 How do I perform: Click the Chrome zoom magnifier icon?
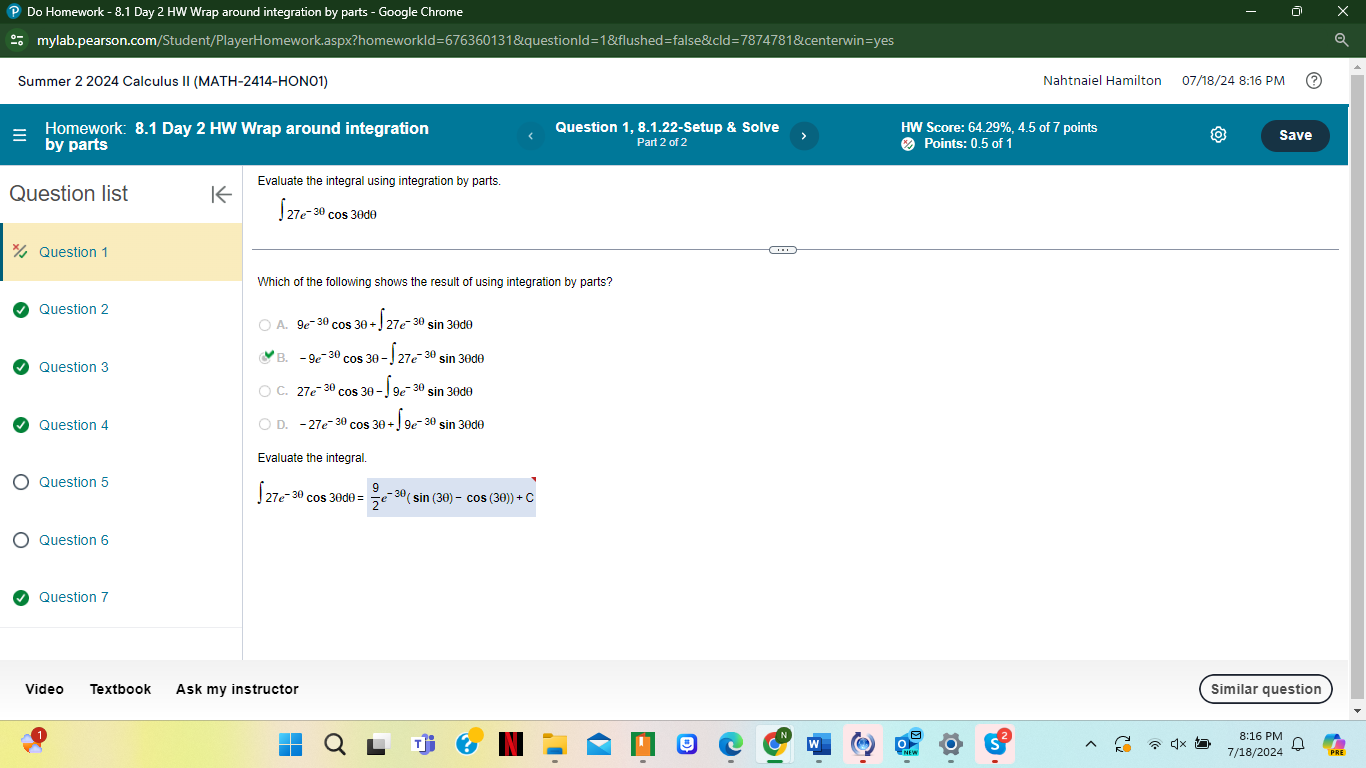tap(1342, 40)
